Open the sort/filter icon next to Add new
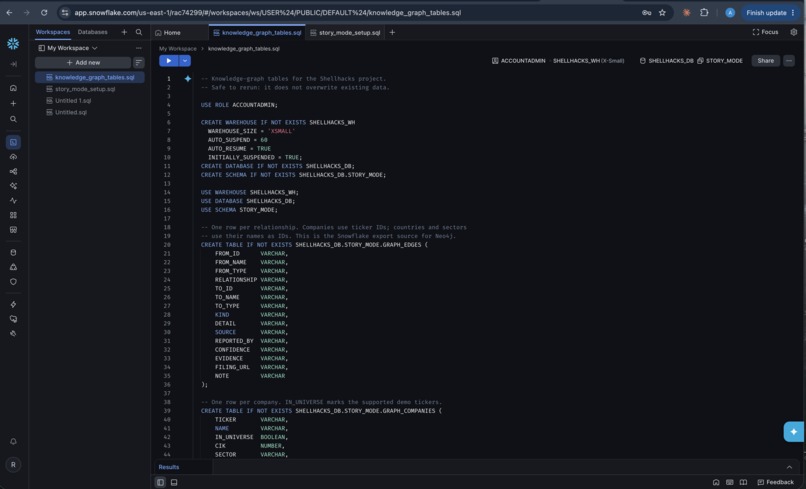This screenshot has height=489, width=806. tap(139, 63)
